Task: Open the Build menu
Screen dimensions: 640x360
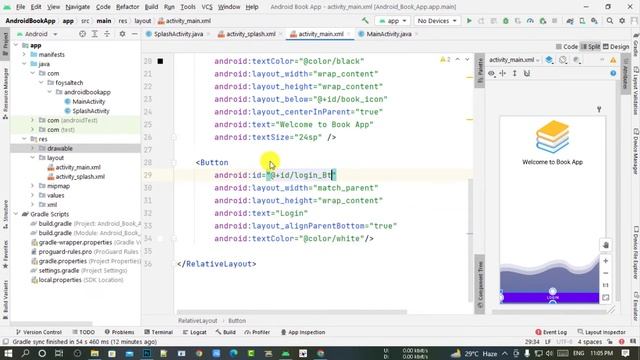Action: tap(151, 7)
